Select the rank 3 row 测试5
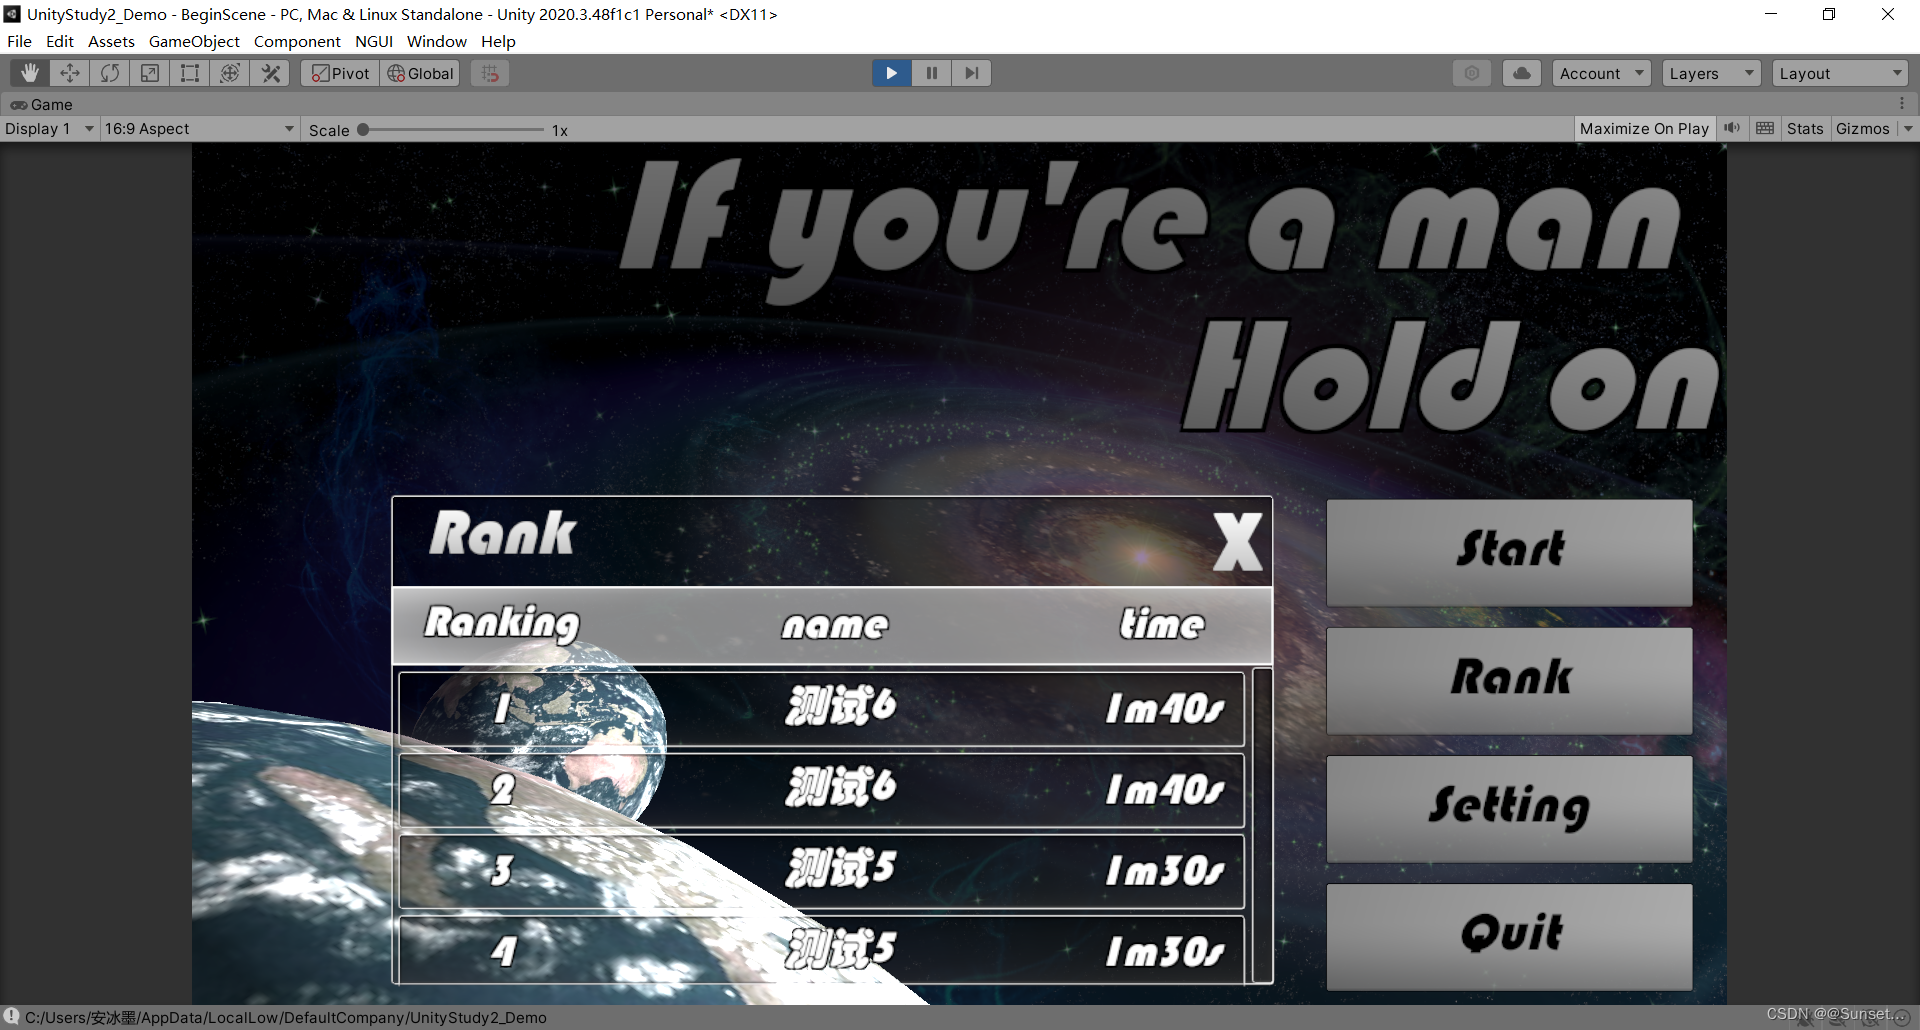The width and height of the screenshot is (1920, 1030). coord(821,871)
